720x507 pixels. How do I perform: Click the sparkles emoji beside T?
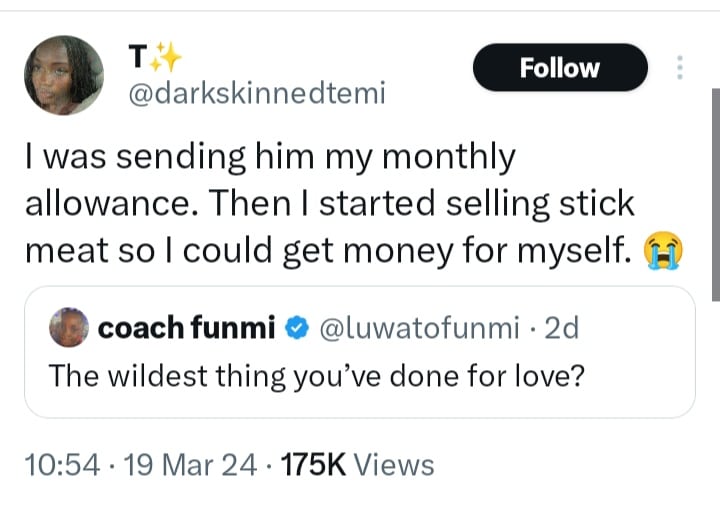168,61
